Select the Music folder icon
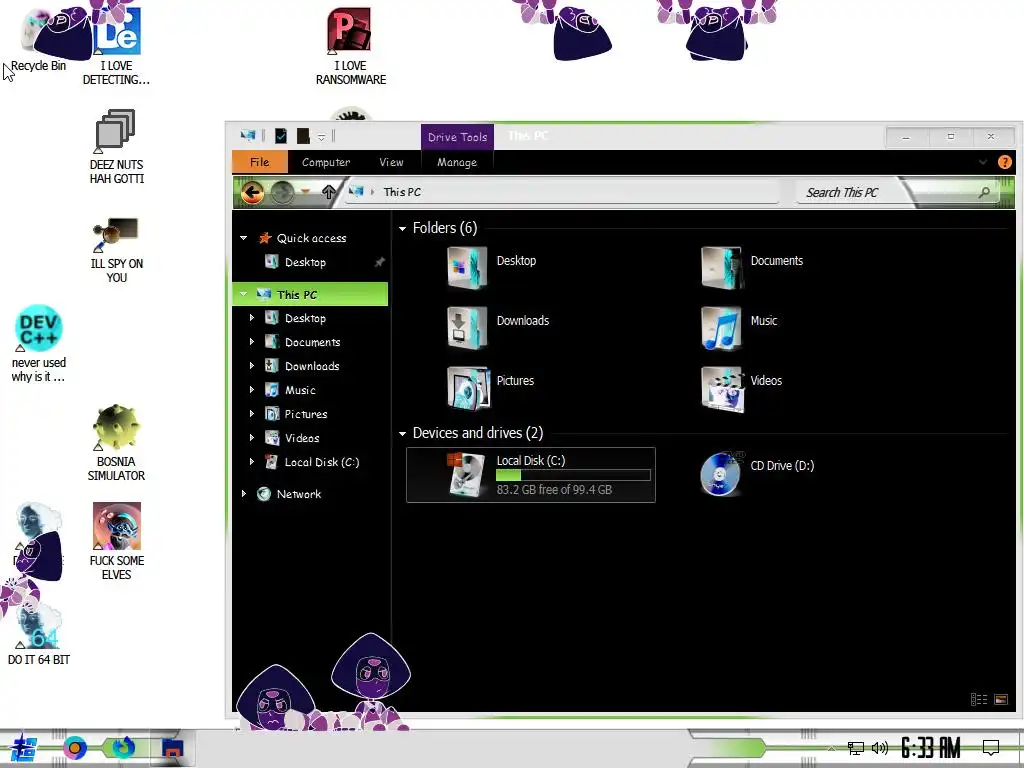 [721, 327]
